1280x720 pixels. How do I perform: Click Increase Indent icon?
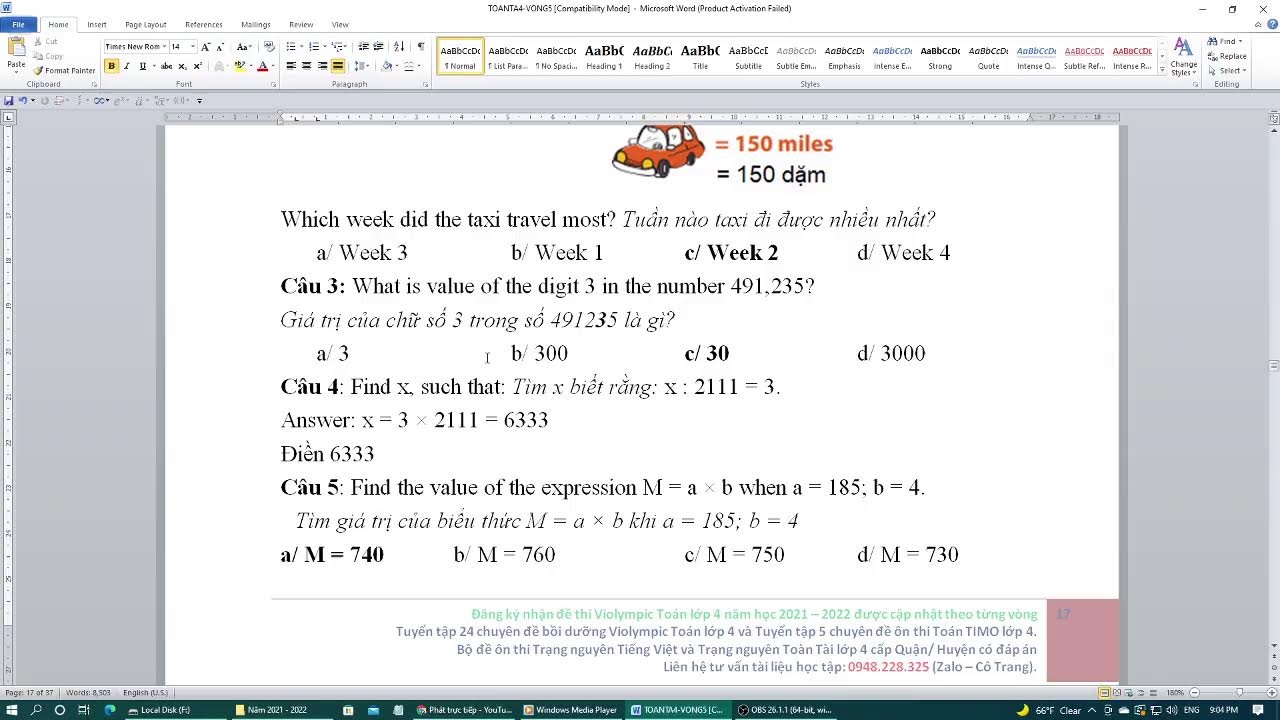tap(379, 47)
